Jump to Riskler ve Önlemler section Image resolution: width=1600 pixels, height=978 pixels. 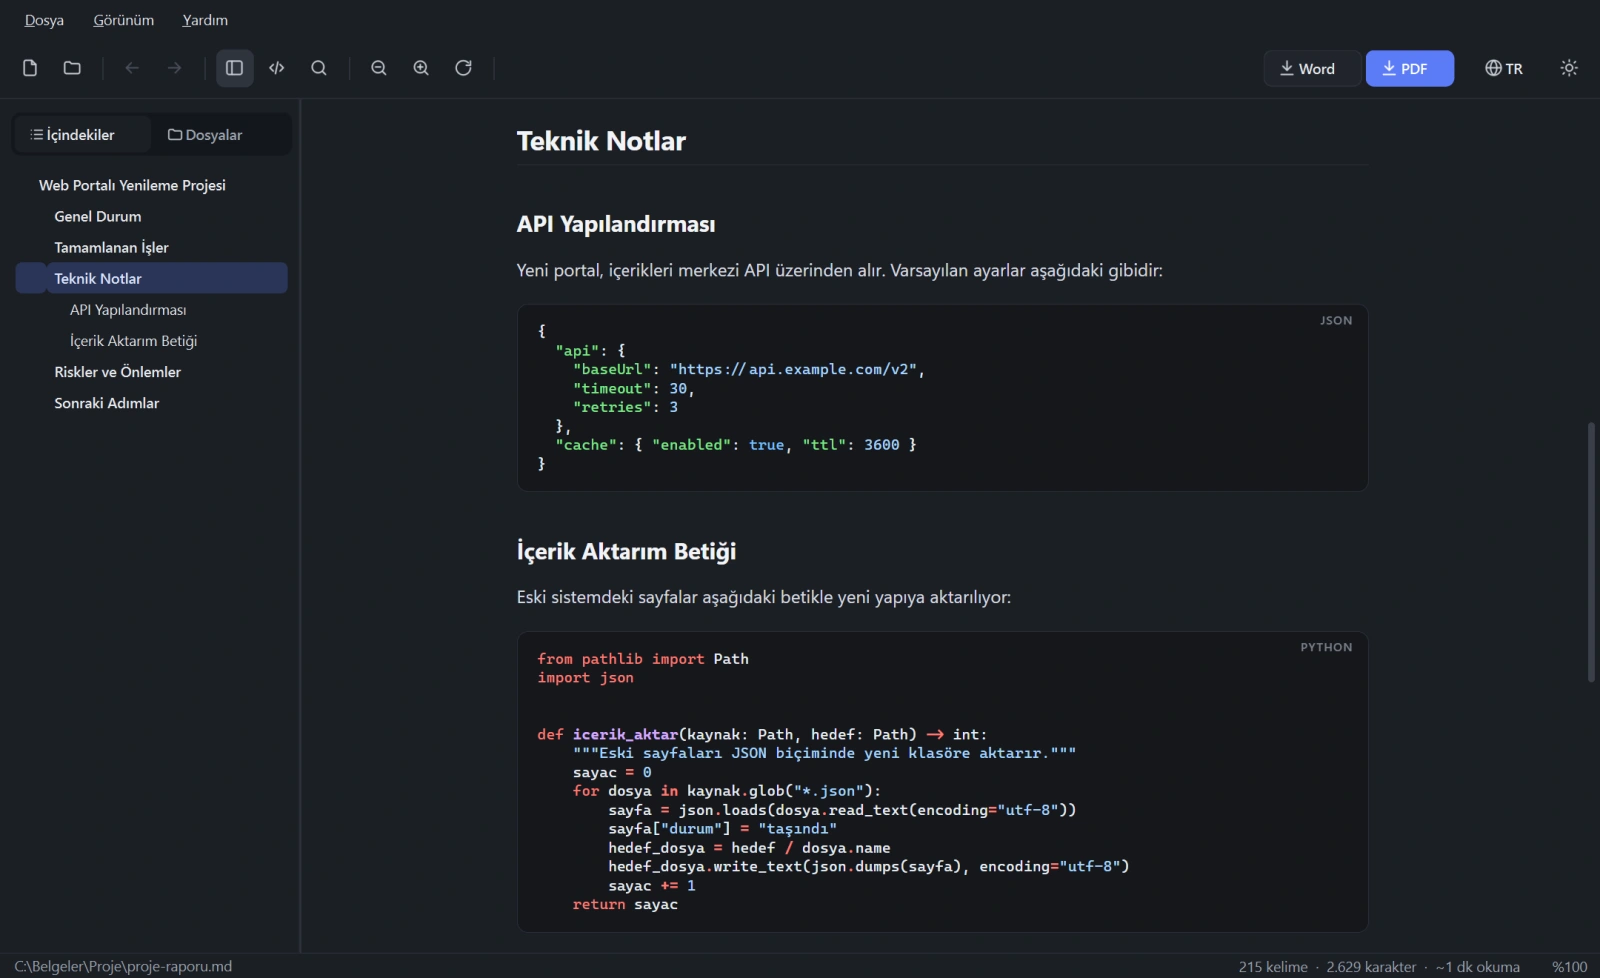pos(117,372)
